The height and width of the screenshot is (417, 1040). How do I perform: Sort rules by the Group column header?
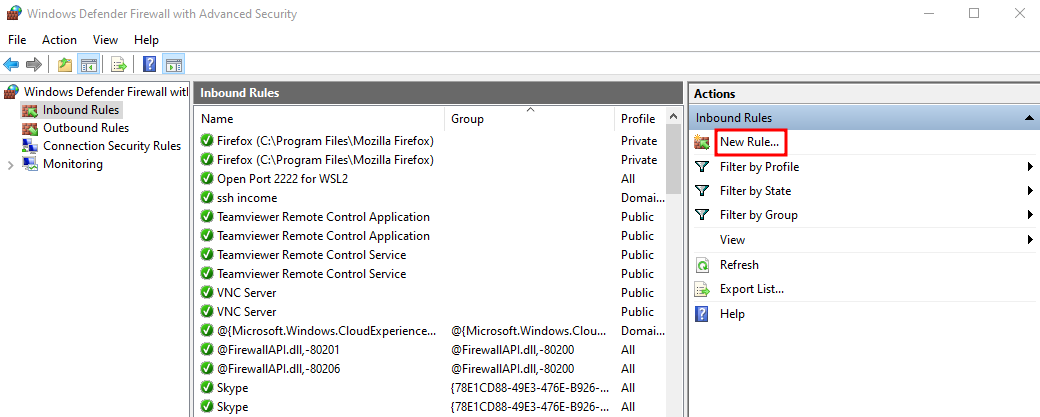pyautogui.click(x=528, y=119)
